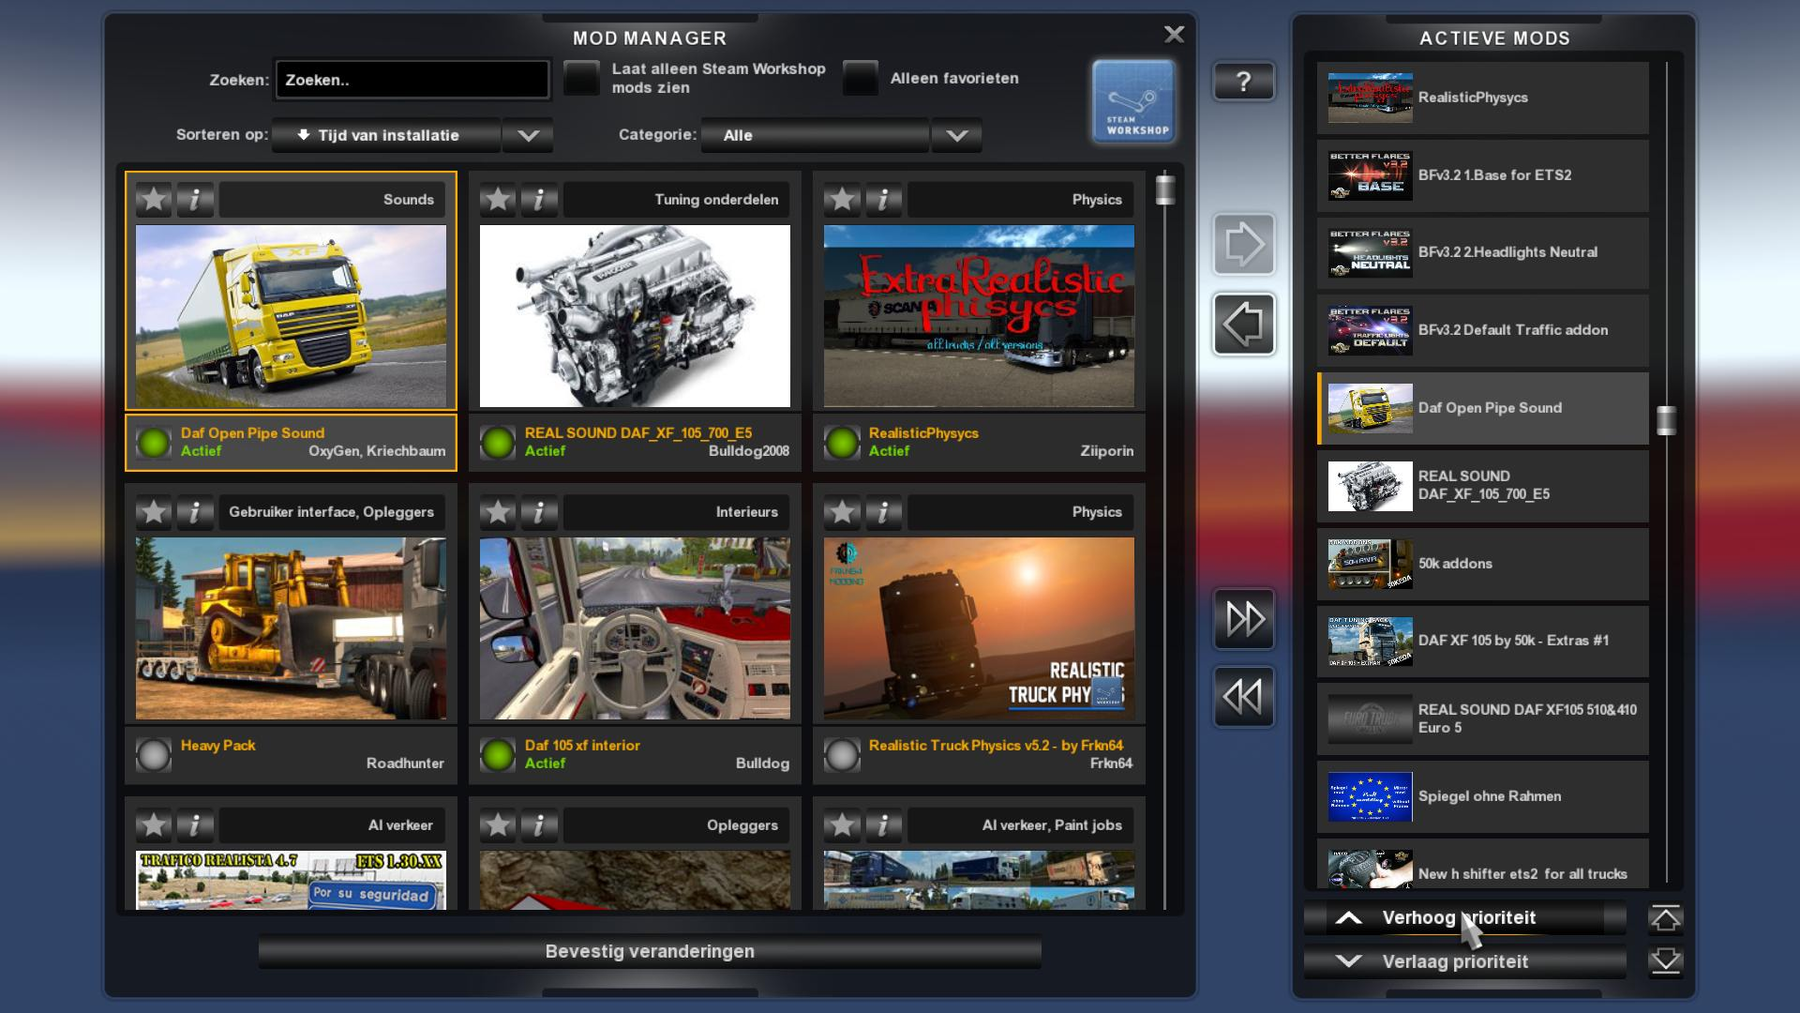This screenshot has height=1013, width=1800.
Task: Move mod to top priority
Action: (x=1665, y=918)
